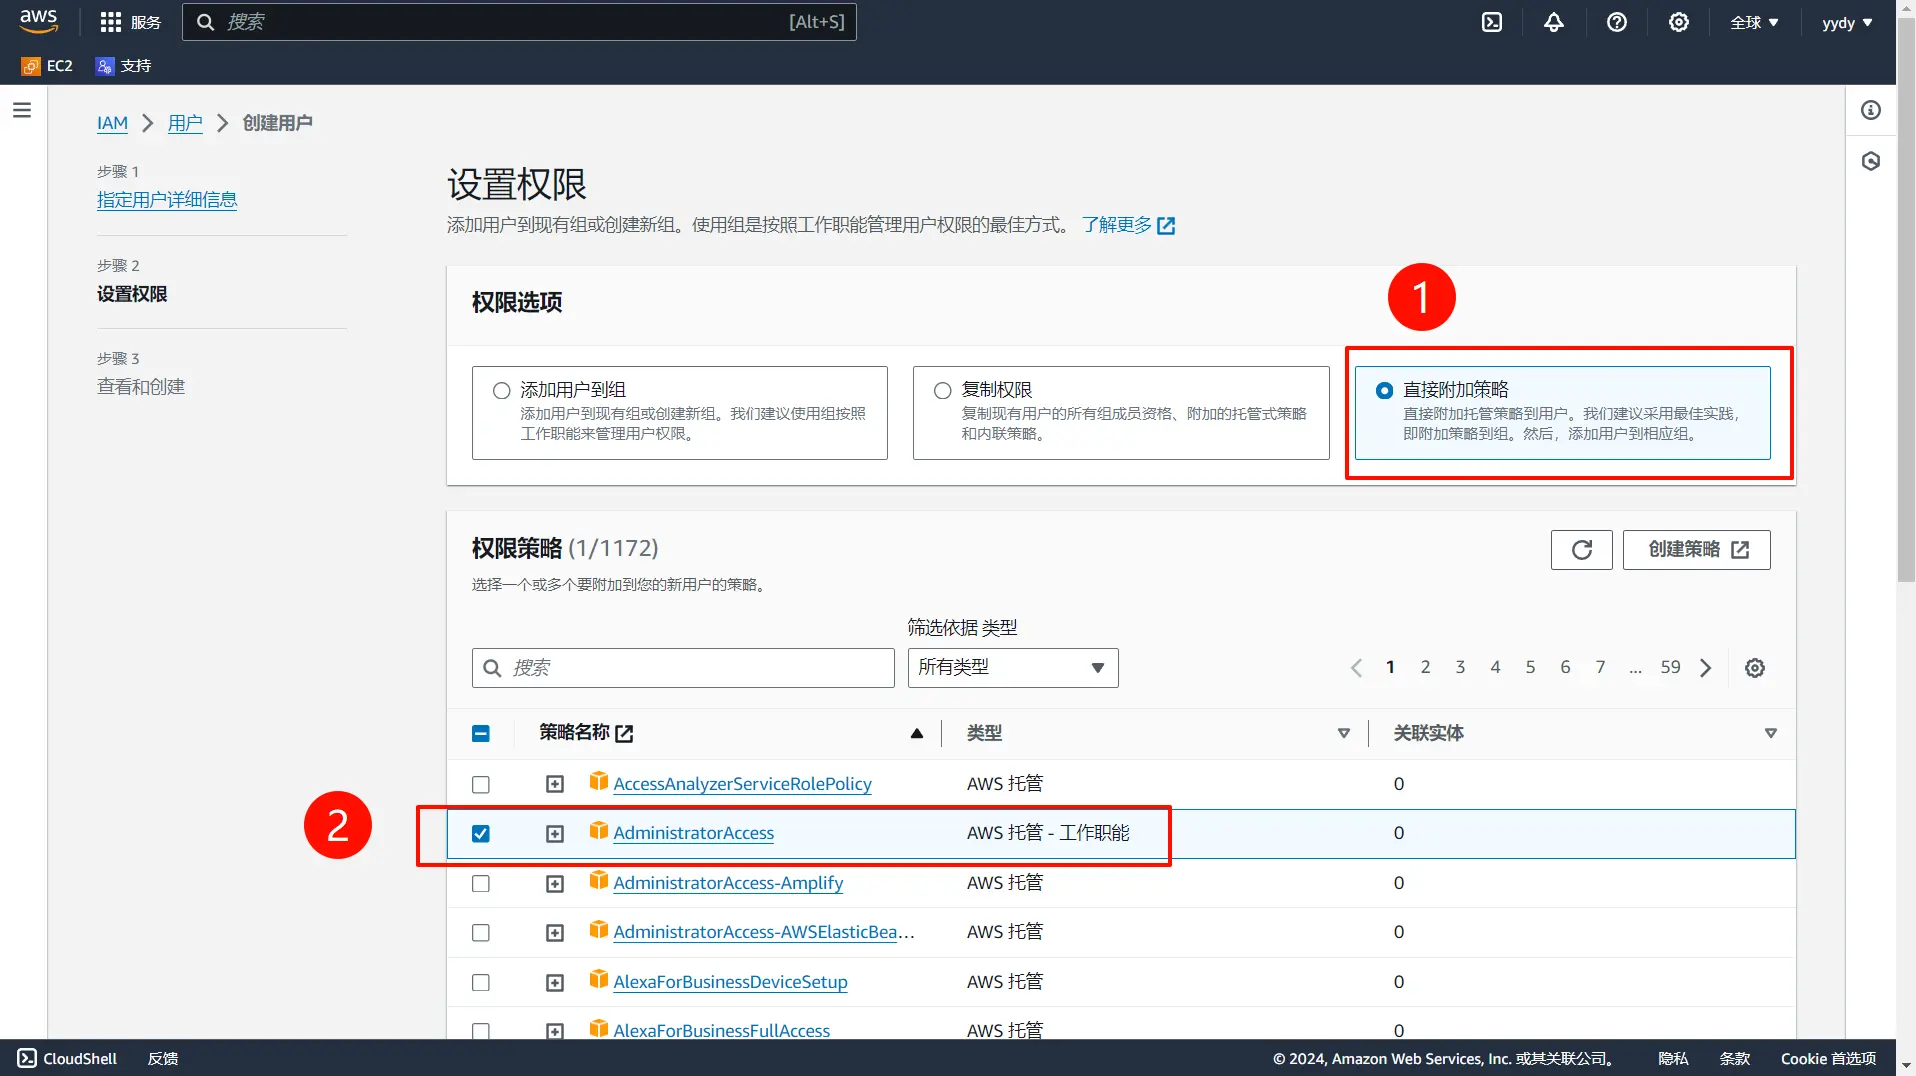Open the help question mark menu

click(x=1616, y=22)
